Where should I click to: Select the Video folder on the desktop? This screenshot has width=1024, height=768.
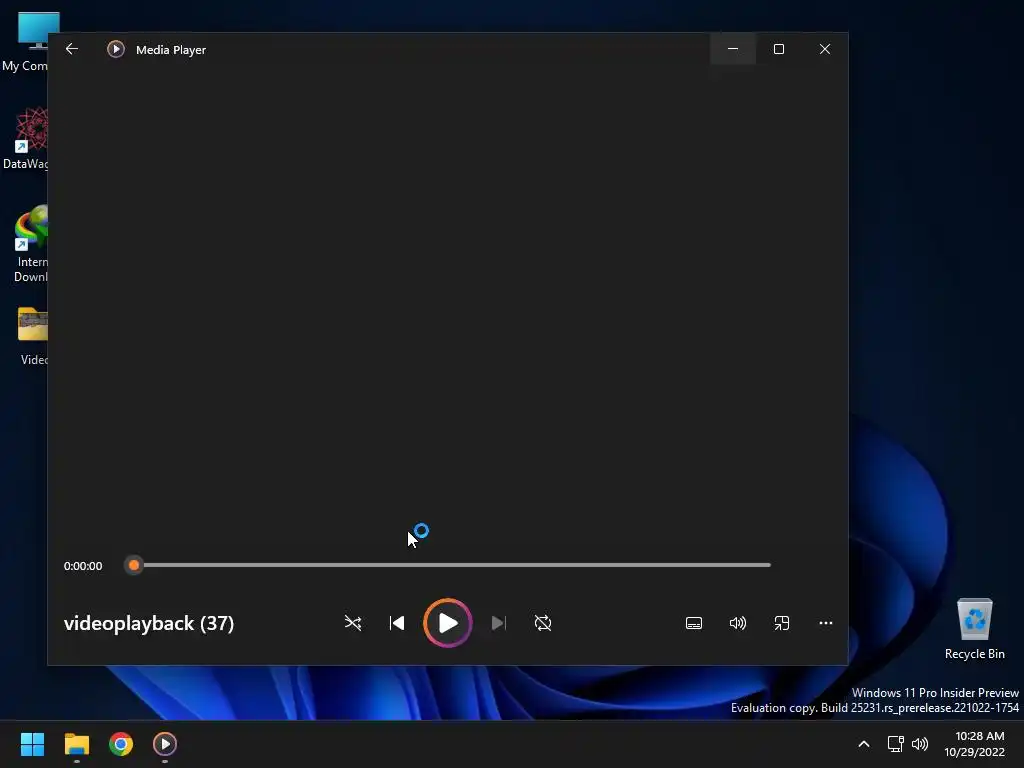click(33, 336)
